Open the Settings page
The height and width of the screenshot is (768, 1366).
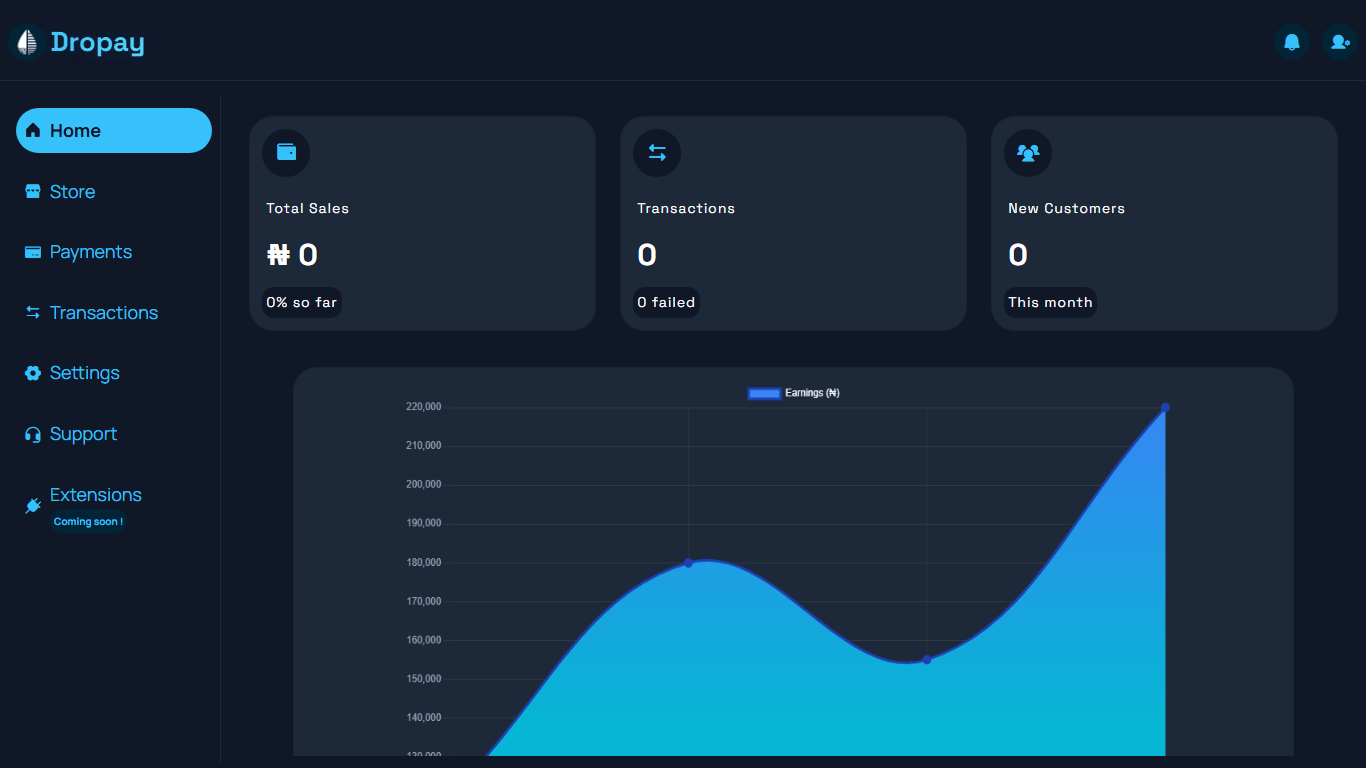84,373
